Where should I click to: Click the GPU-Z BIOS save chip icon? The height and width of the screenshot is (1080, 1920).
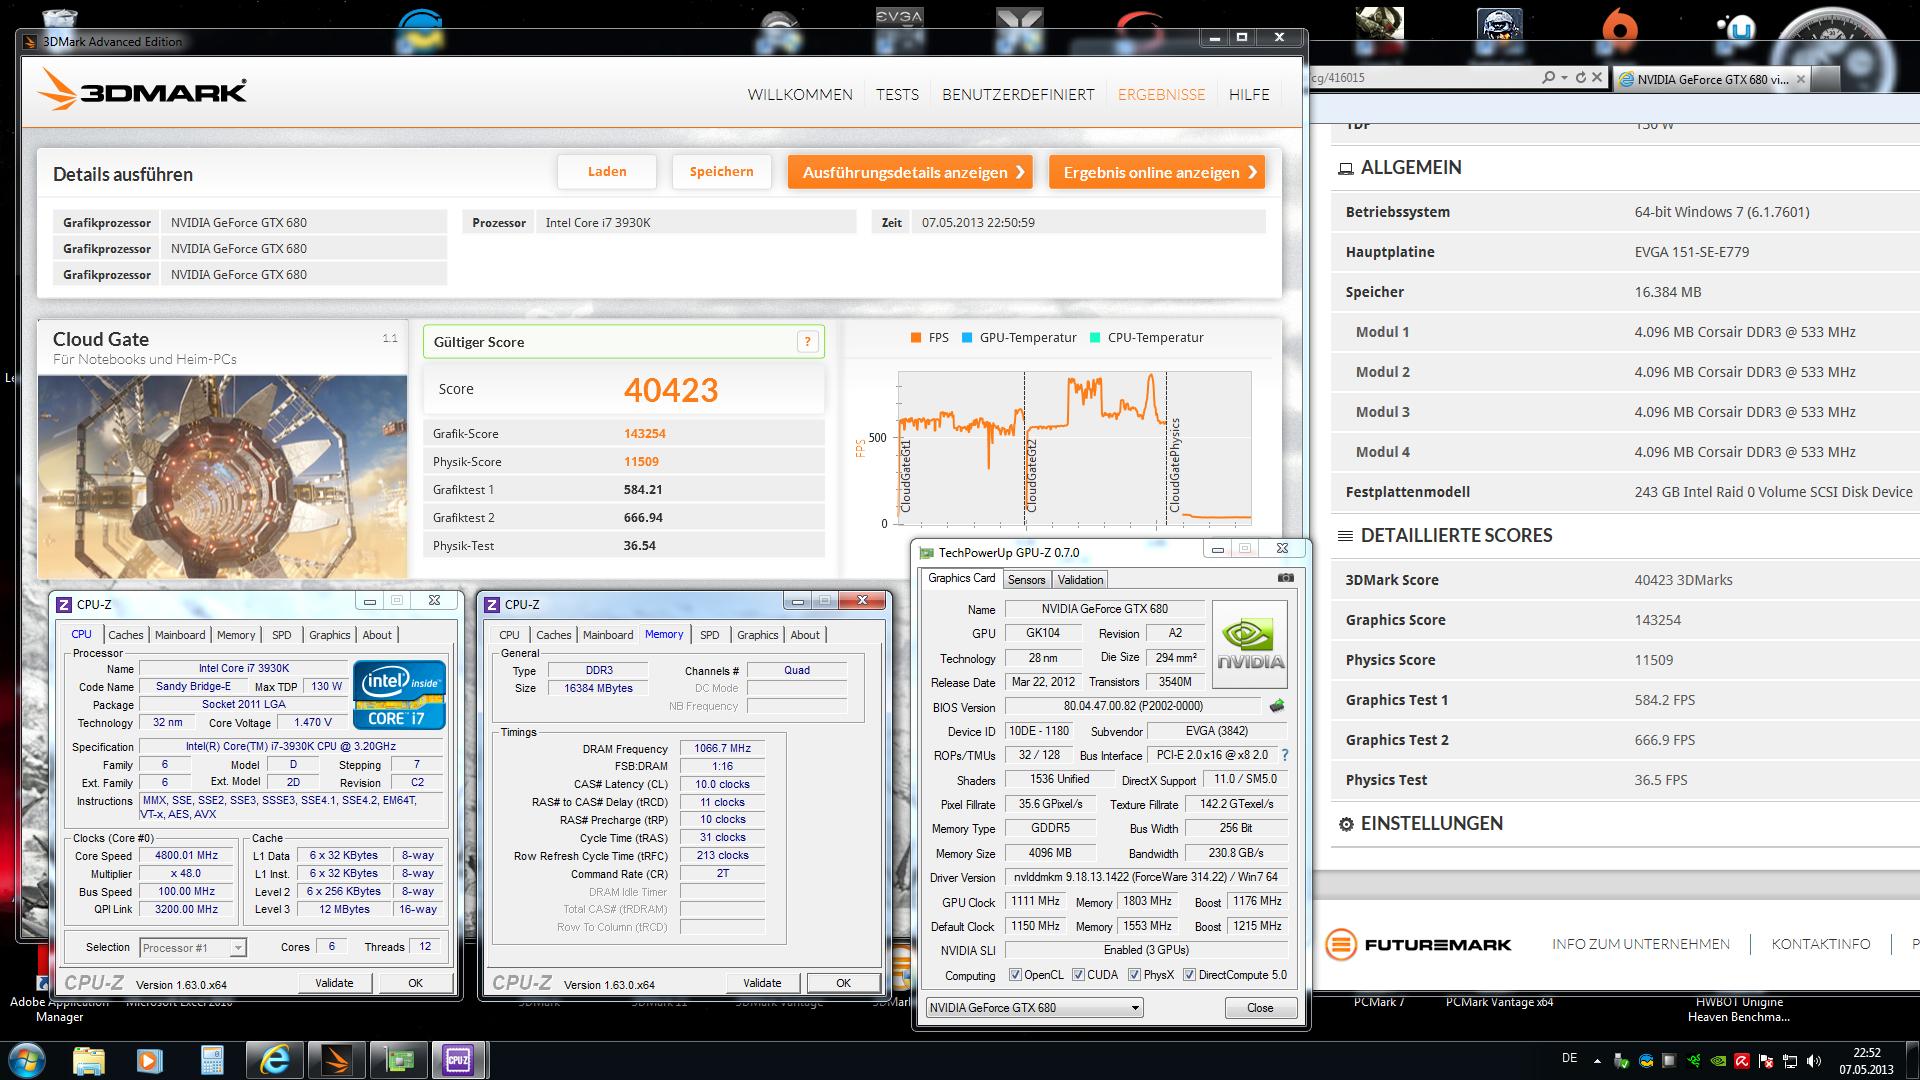(x=1277, y=706)
